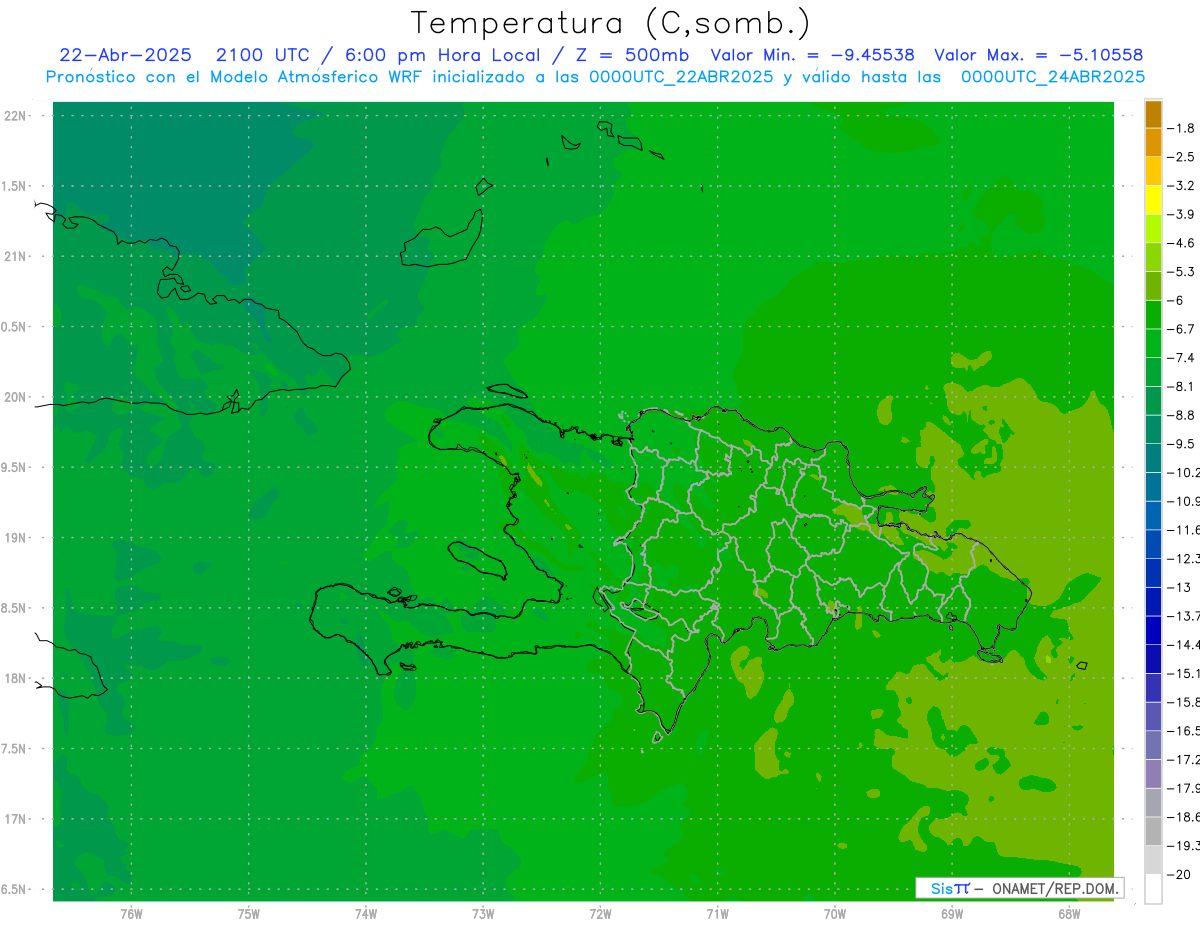
Task: Click the "-1.8" colorbar label
Action: click(1182, 128)
